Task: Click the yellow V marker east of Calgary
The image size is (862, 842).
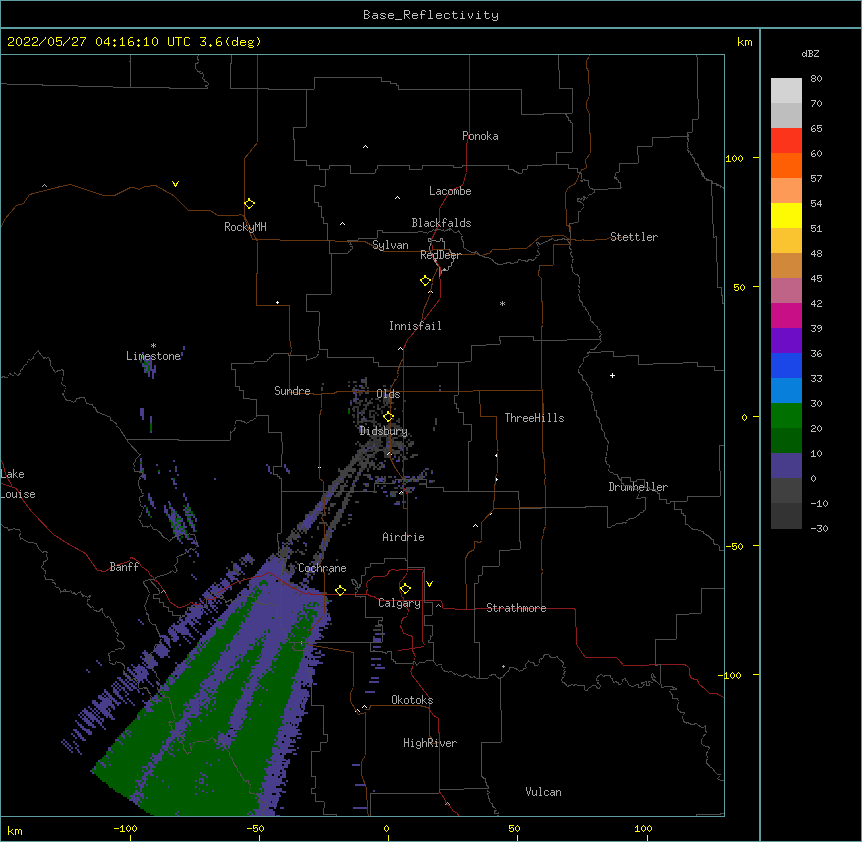Action: pos(429,584)
